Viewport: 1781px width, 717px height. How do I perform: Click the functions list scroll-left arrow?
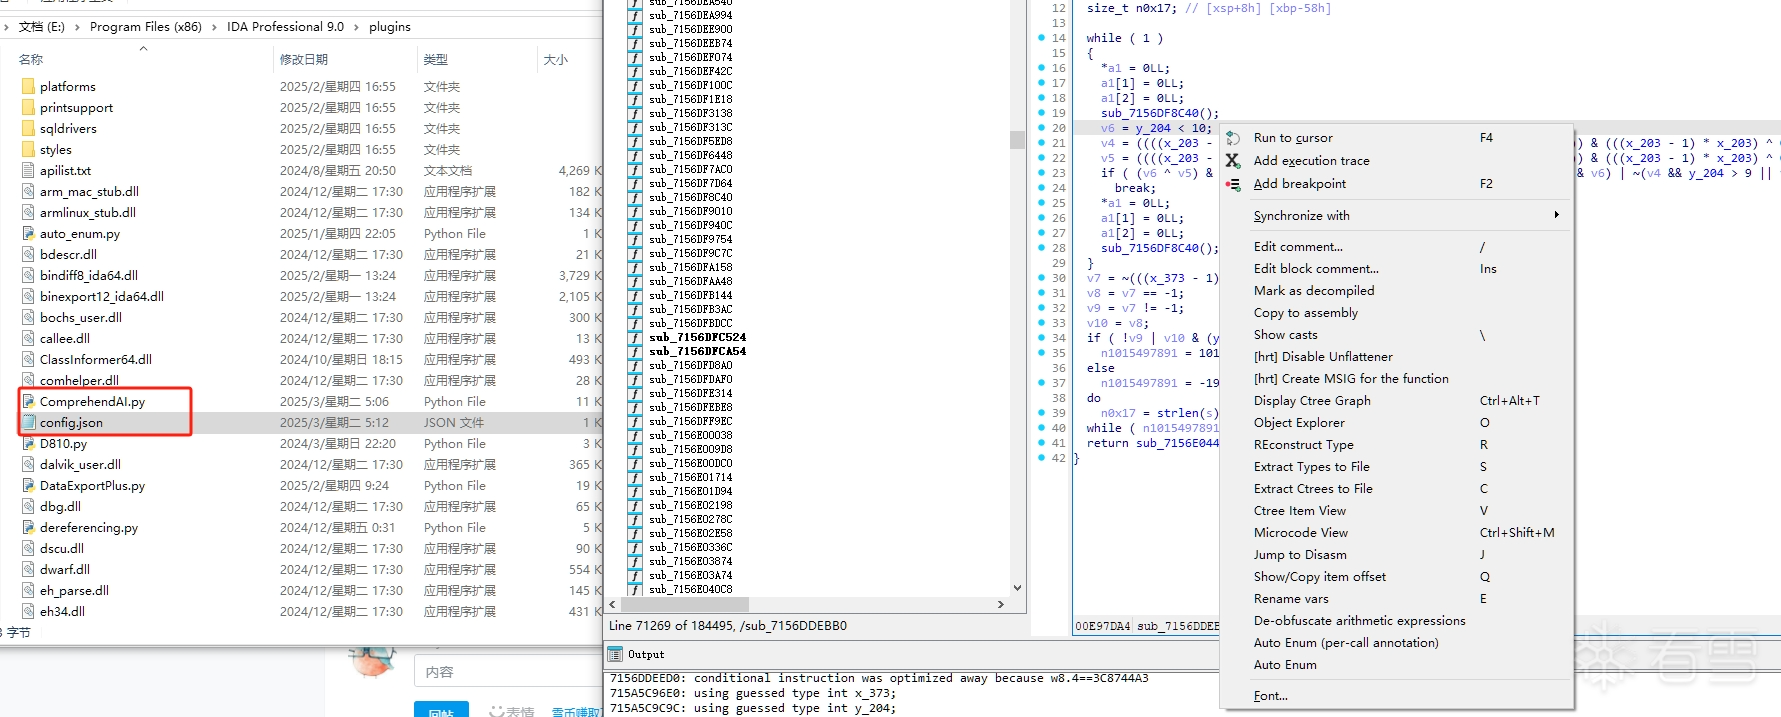613,605
